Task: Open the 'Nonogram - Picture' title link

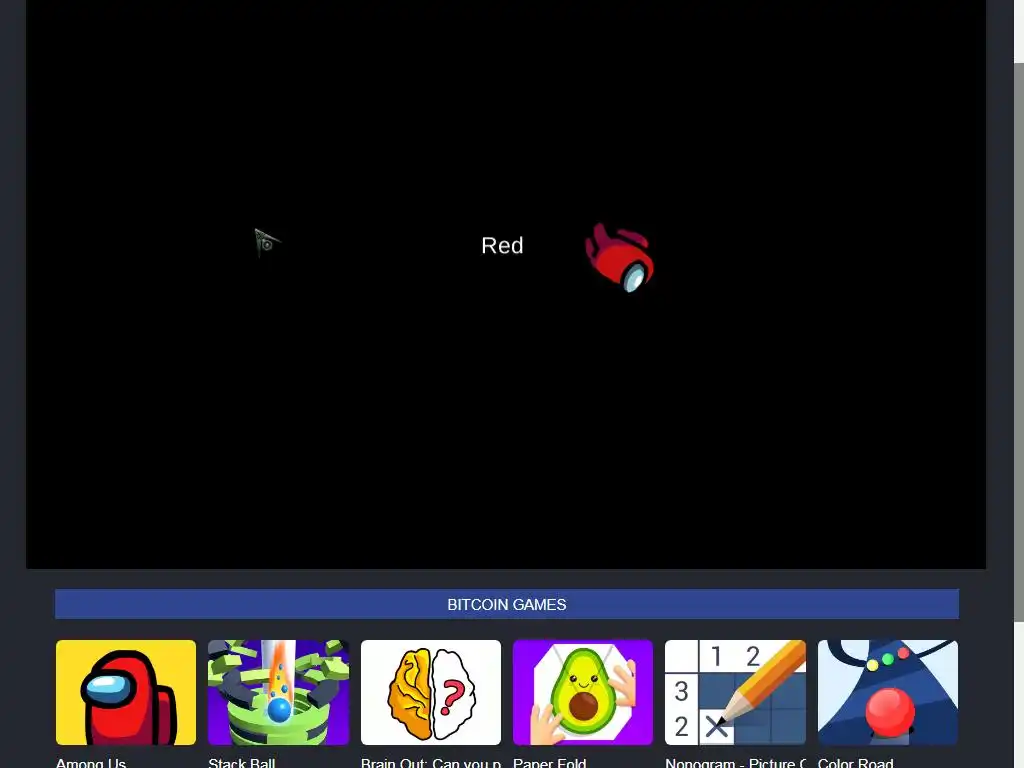Action: tap(735, 762)
